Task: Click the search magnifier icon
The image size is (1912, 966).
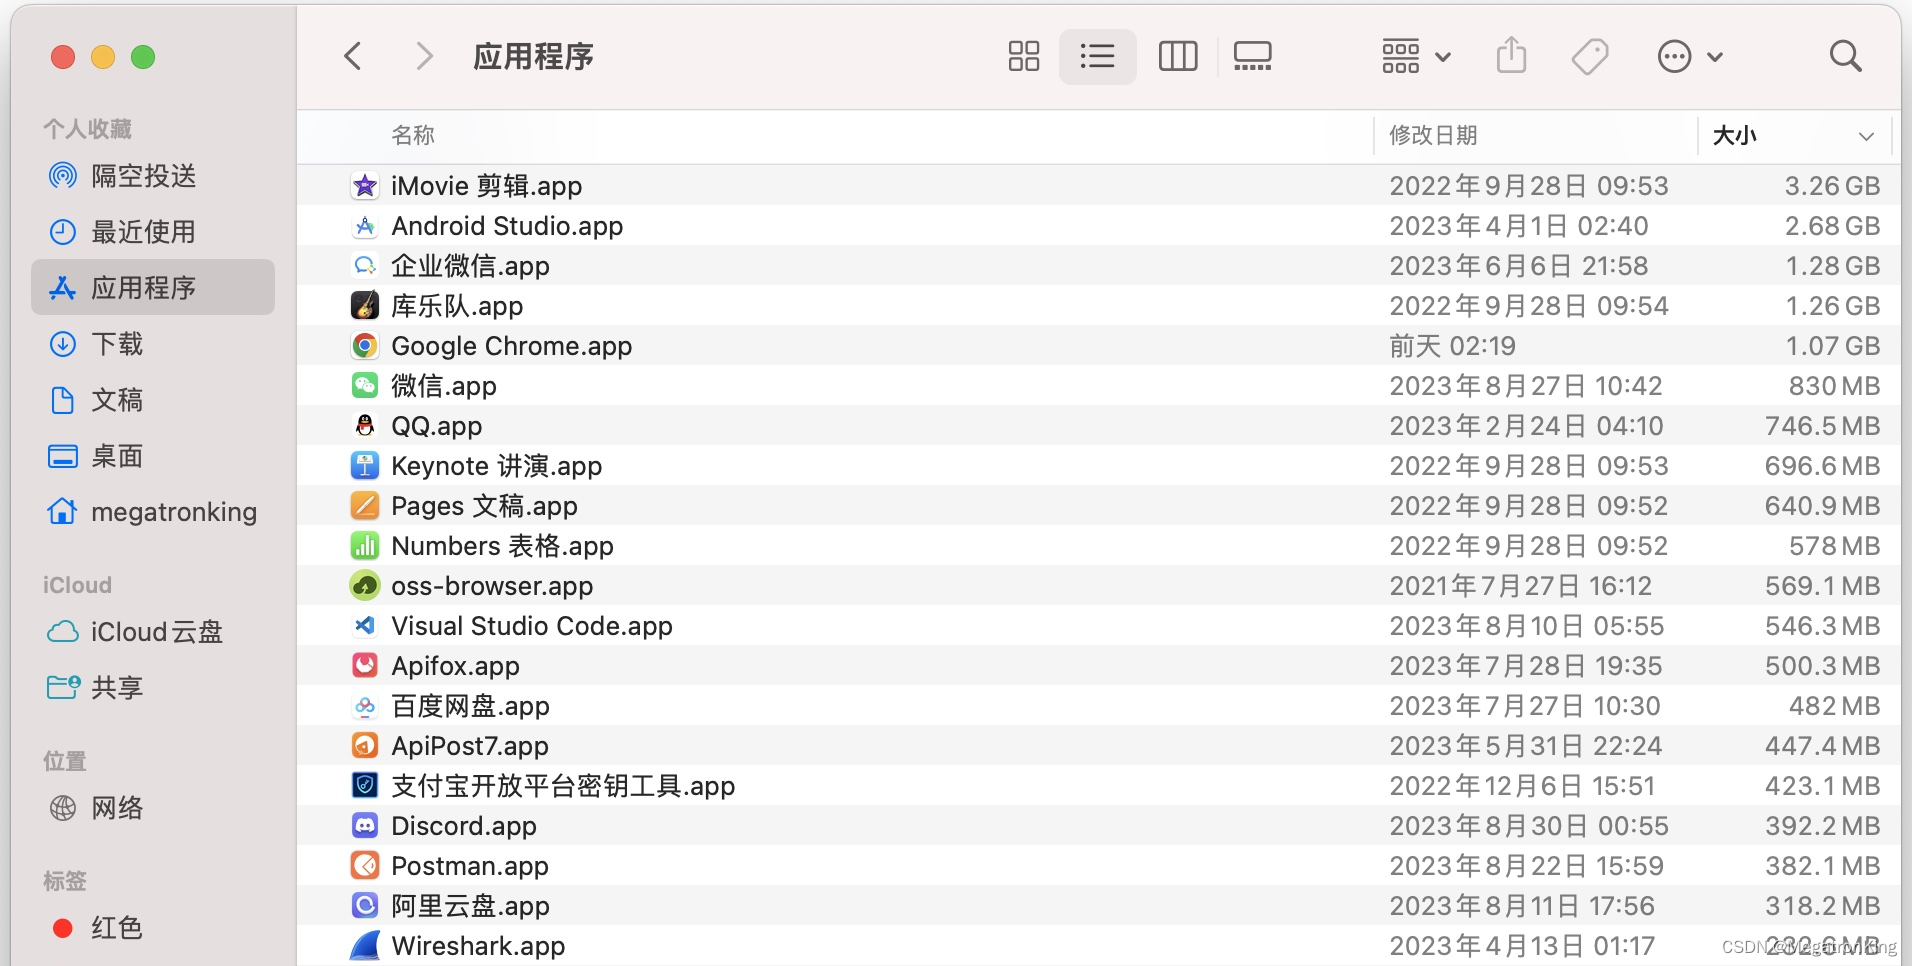Action: [1845, 56]
